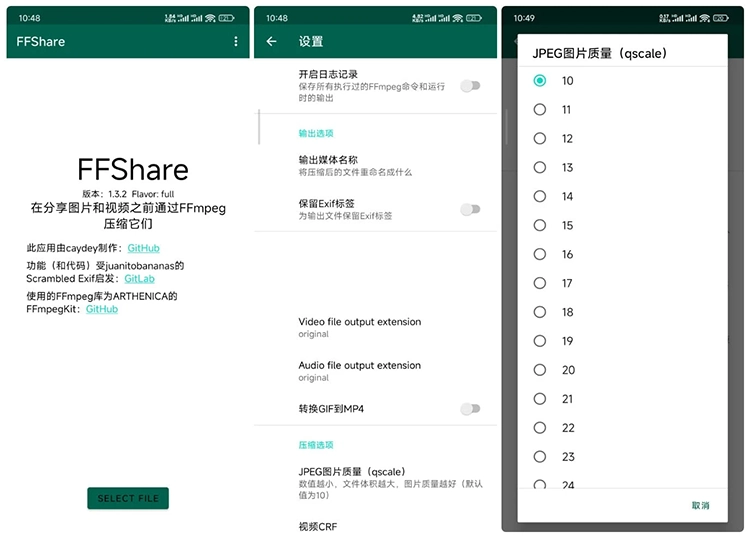
Task: Tap 取消 to dismiss the dialog
Action: (700, 506)
